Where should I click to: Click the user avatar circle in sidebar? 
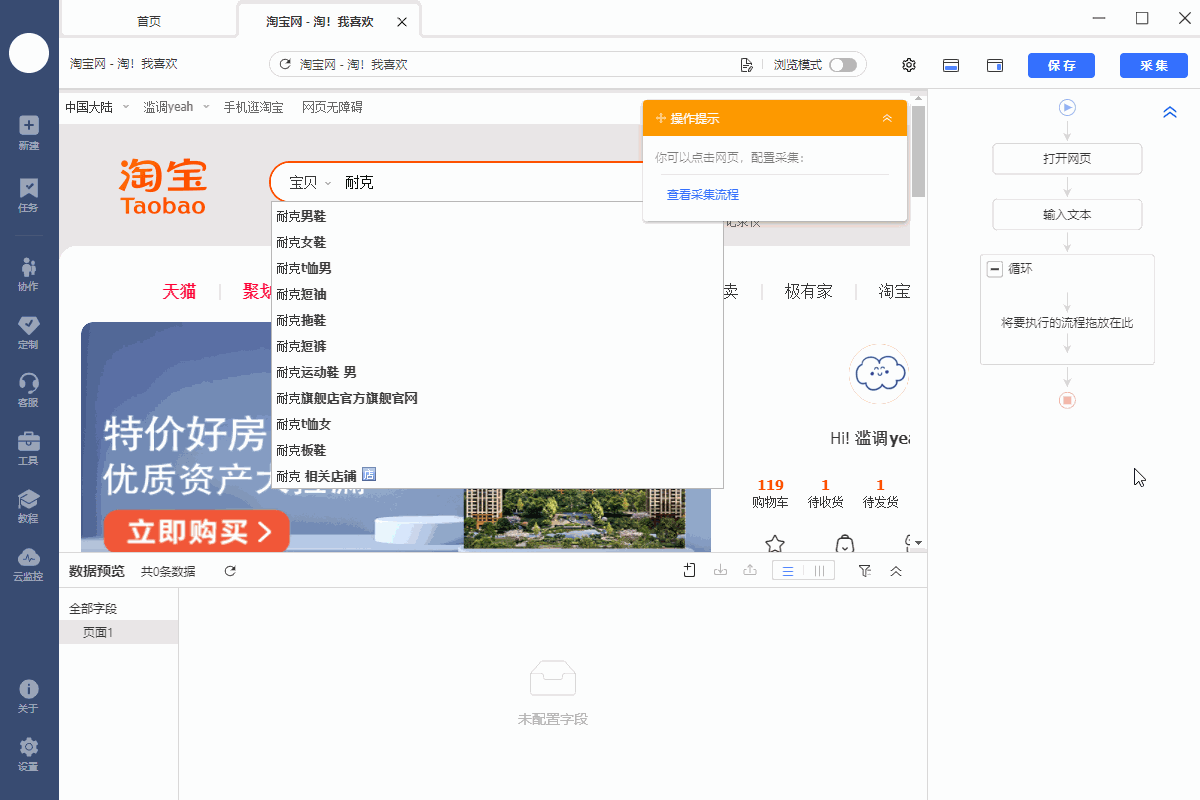(29, 53)
